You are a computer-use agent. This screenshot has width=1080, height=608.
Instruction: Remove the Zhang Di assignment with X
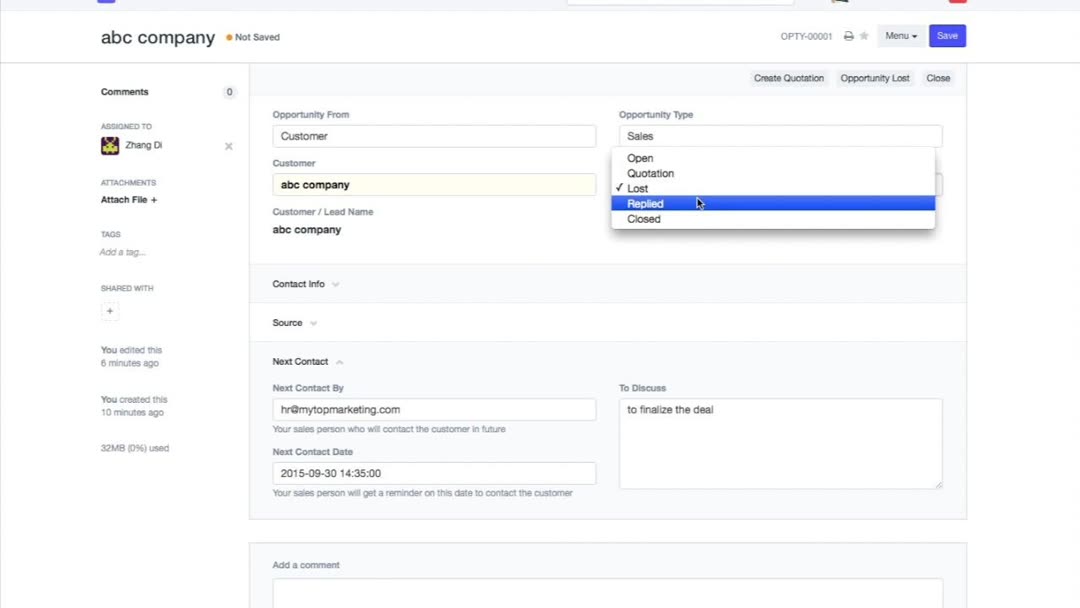click(x=228, y=146)
